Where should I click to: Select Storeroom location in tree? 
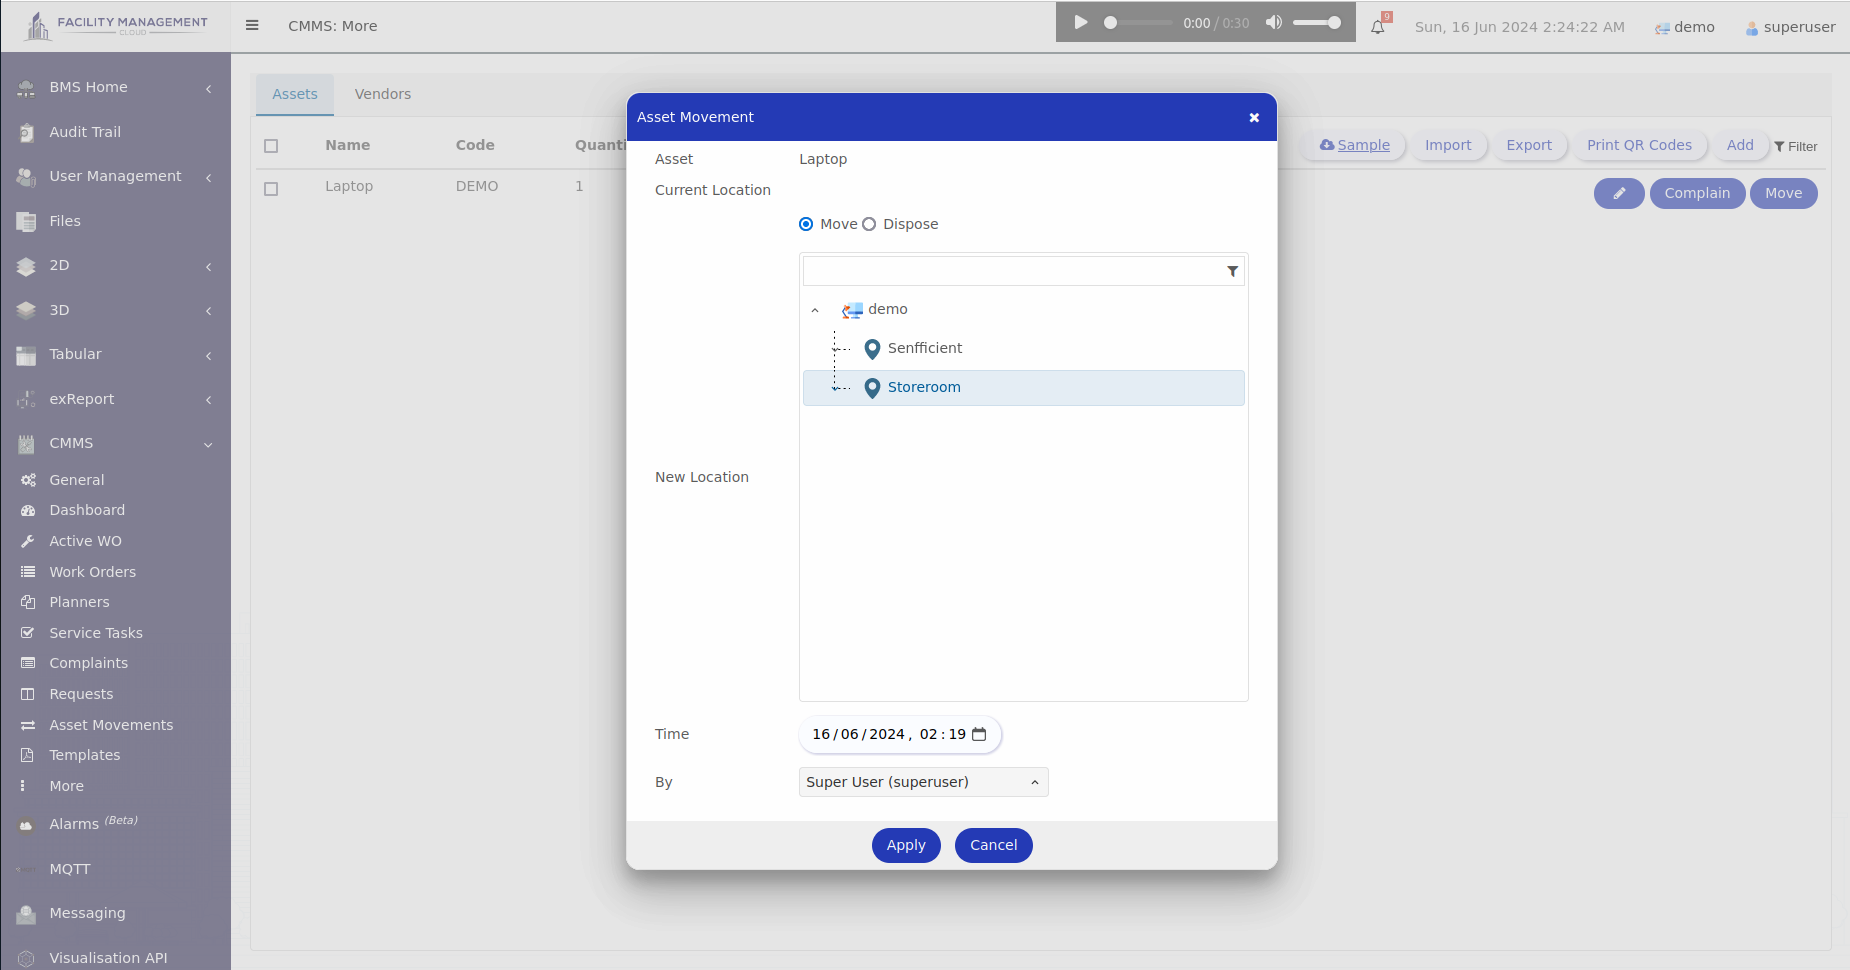[x=1024, y=388]
